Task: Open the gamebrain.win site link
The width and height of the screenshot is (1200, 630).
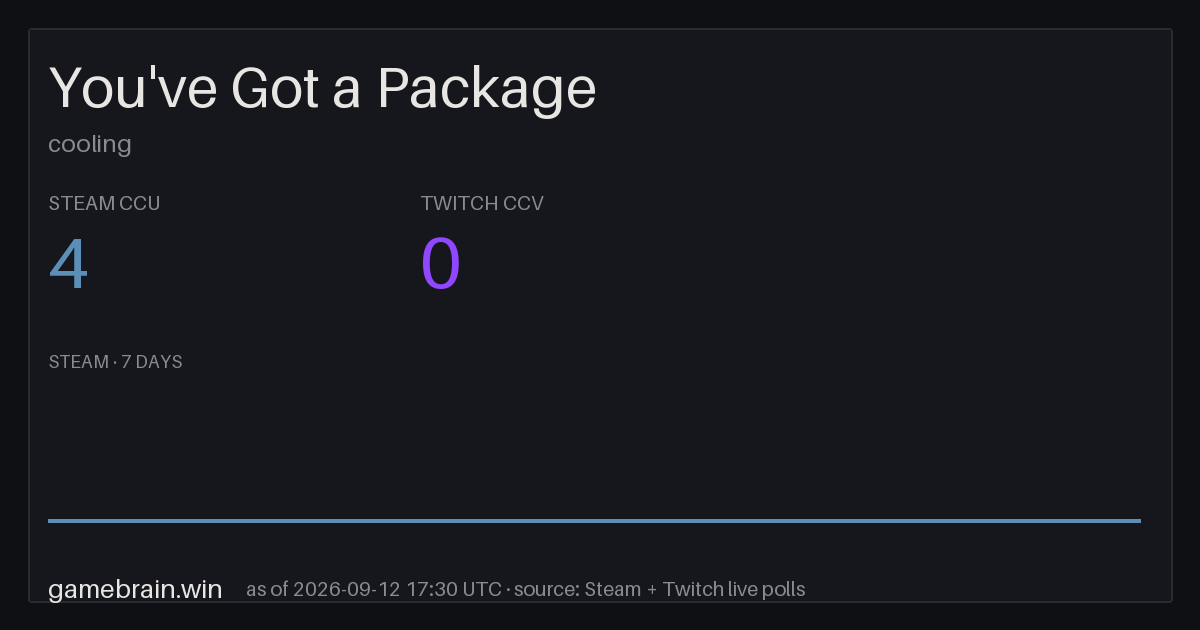Action: click(x=135, y=589)
